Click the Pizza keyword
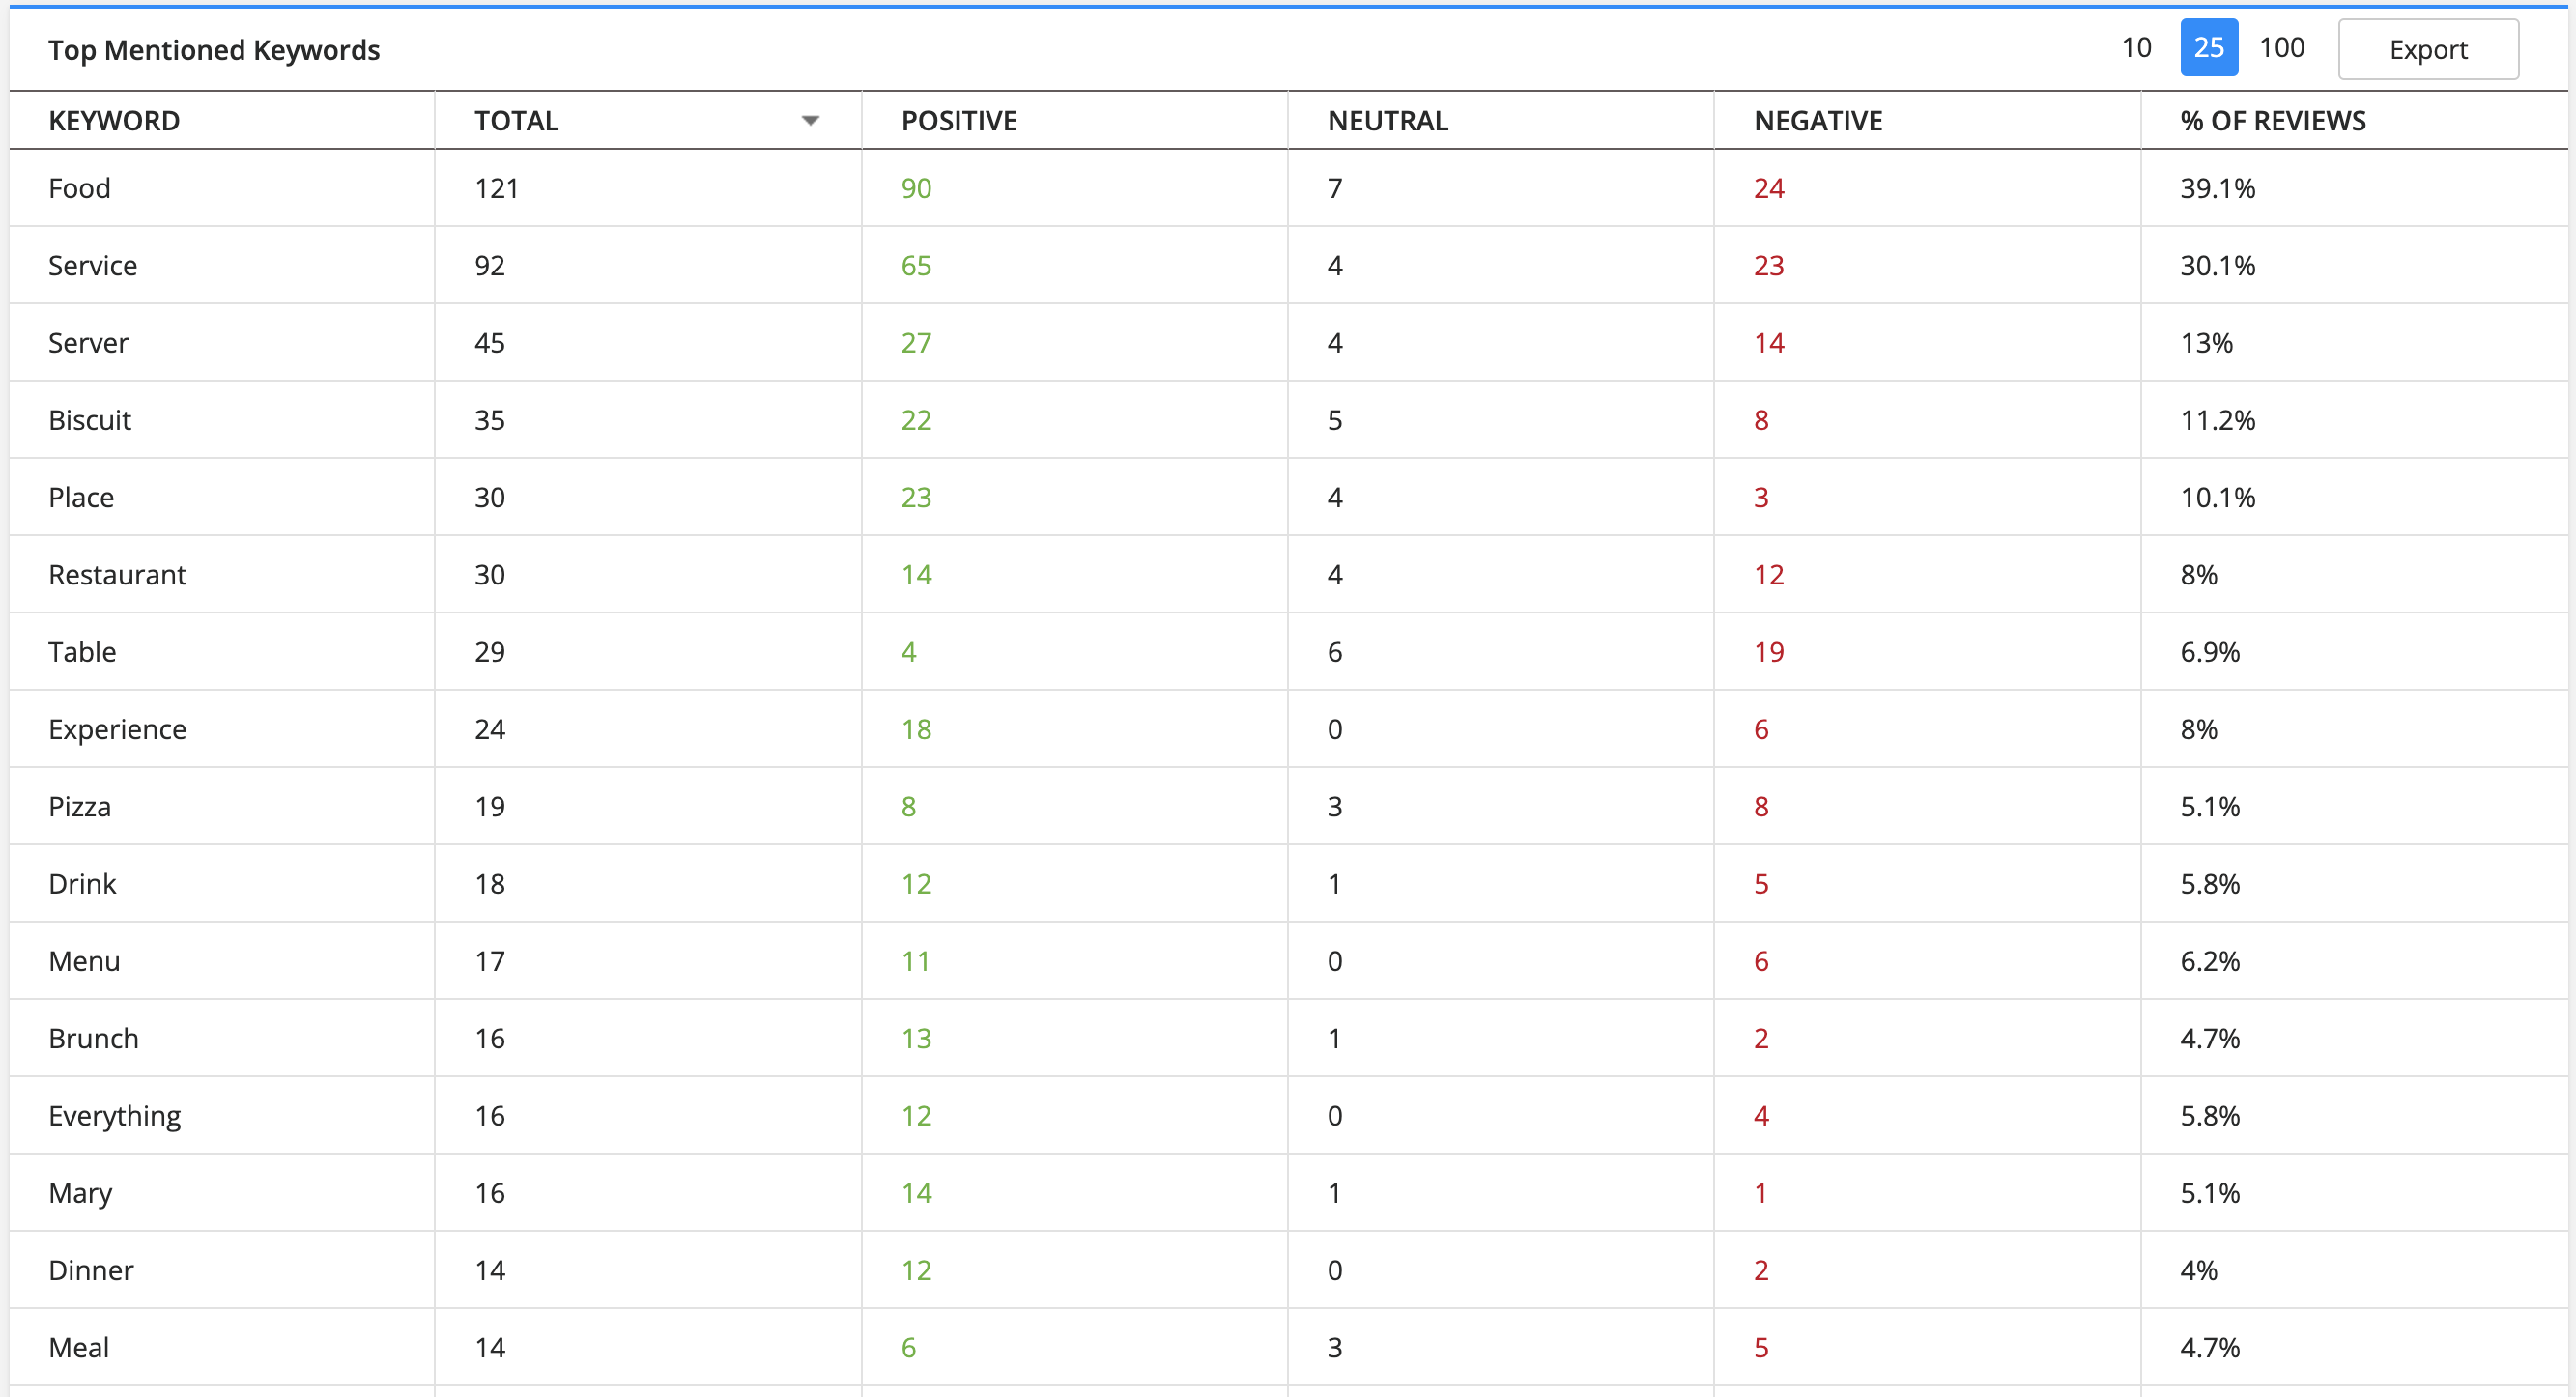The width and height of the screenshot is (2576, 1397). (80, 807)
